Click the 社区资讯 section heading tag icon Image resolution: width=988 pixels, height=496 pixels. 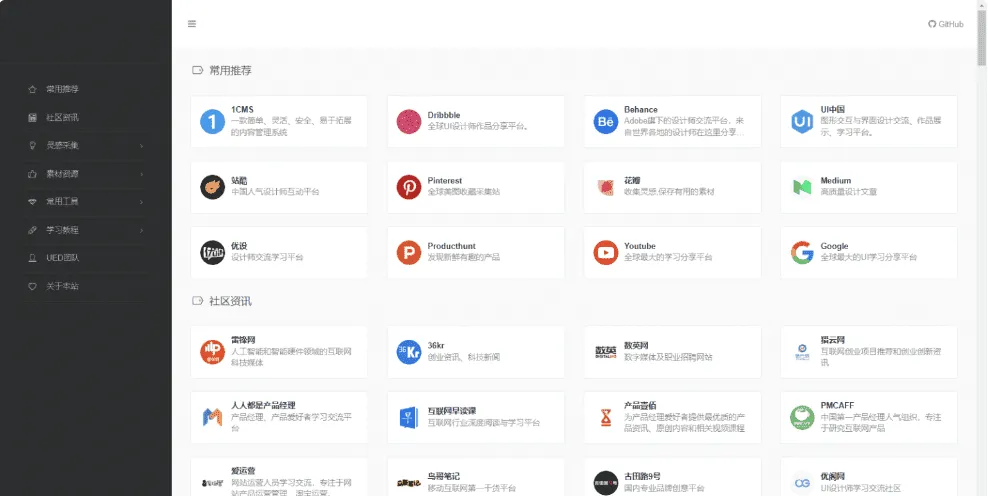pos(197,301)
